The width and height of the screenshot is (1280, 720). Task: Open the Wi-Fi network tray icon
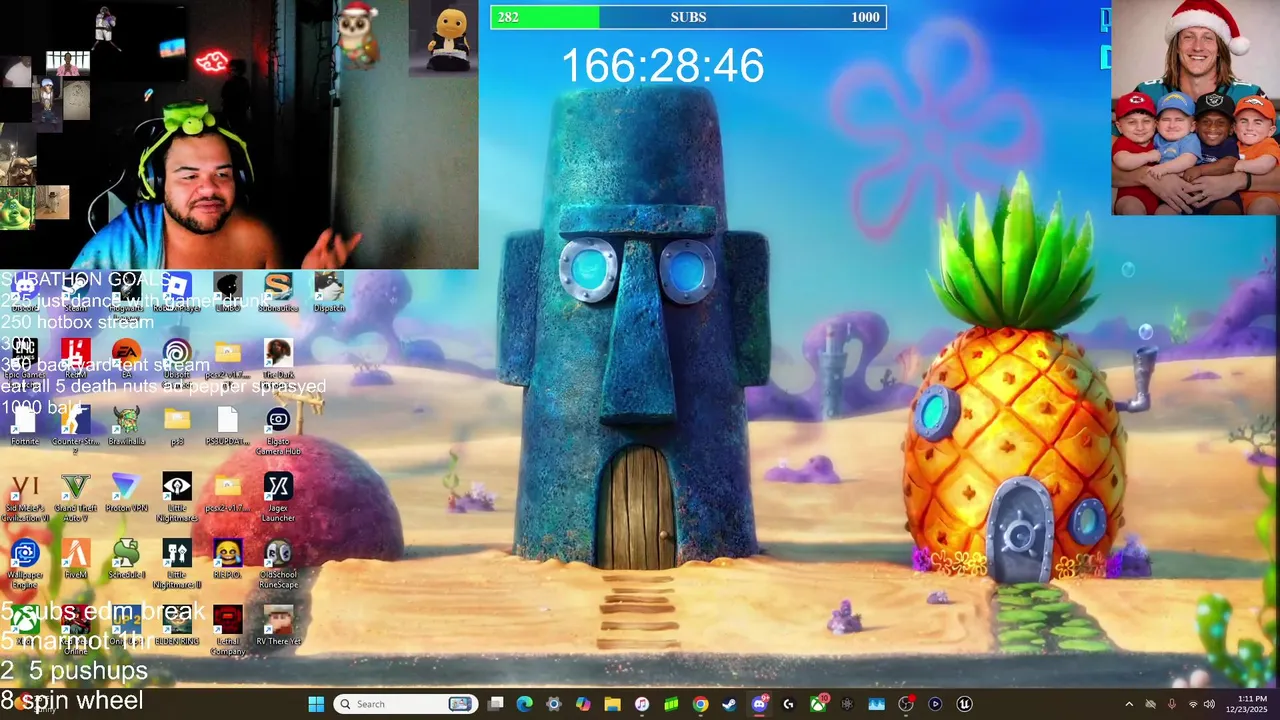(1192, 704)
